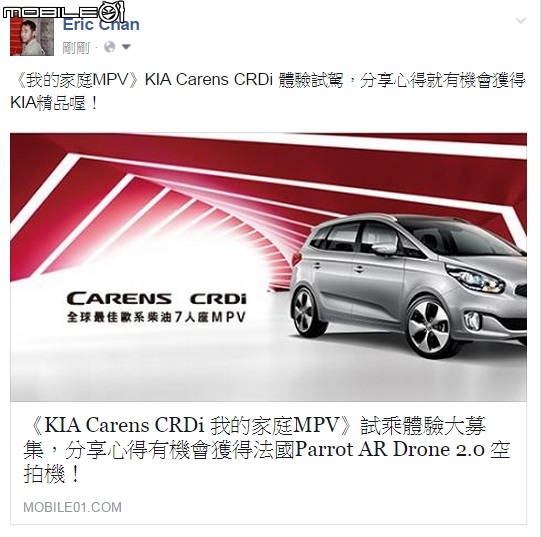The height and width of the screenshot is (537, 541).
Task: Click the car's front wheel in the ad
Action: pos(429,327)
